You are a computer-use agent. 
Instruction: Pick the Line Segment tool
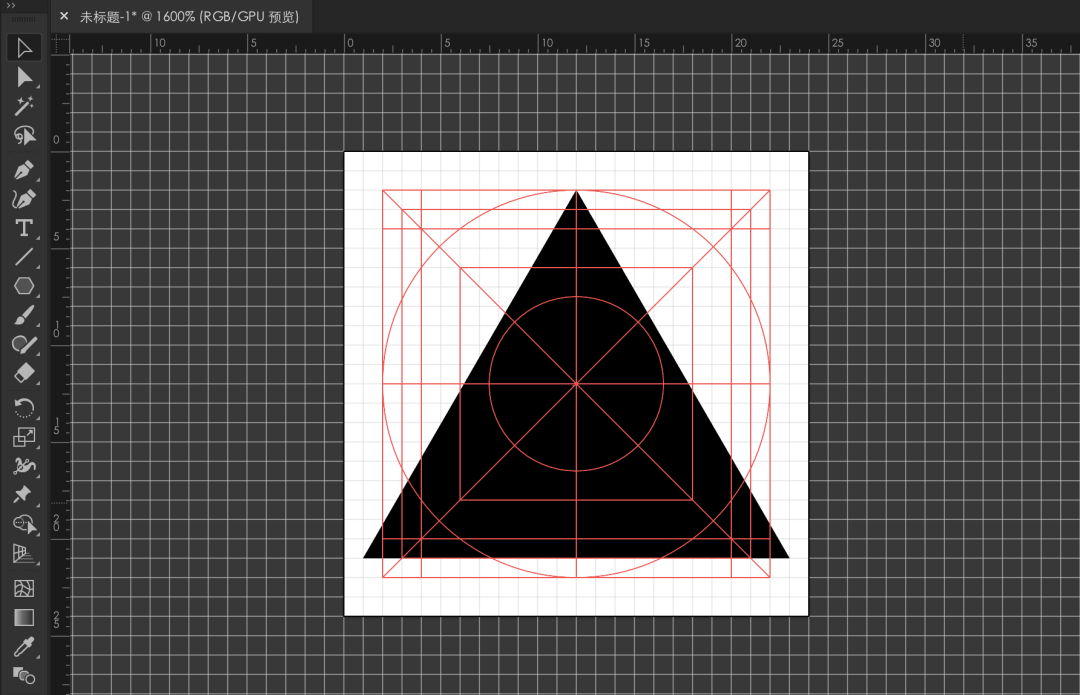[23, 257]
